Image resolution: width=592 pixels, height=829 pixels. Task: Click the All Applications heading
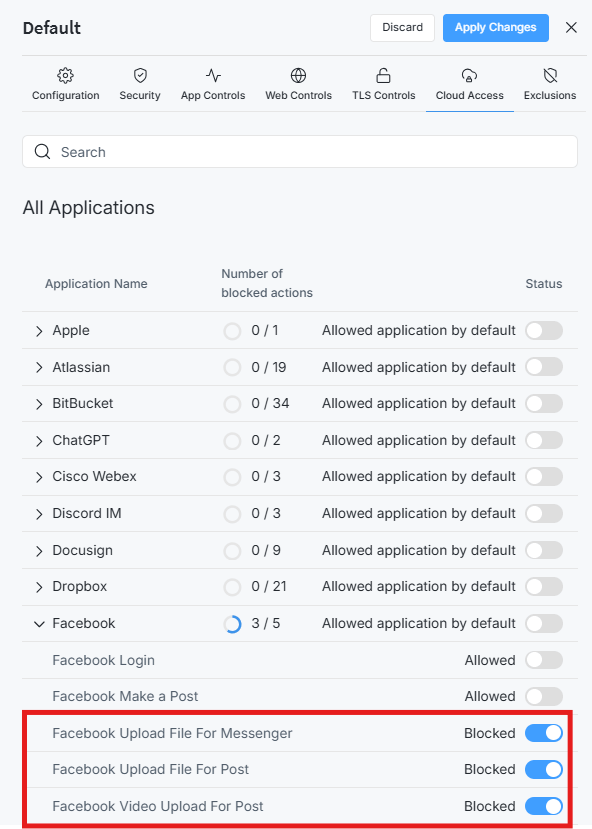point(89,208)
